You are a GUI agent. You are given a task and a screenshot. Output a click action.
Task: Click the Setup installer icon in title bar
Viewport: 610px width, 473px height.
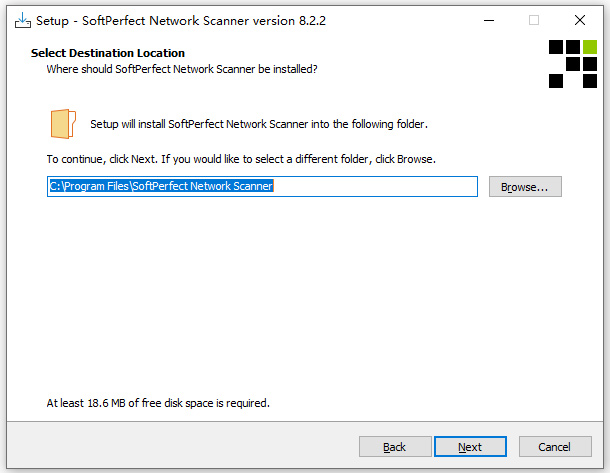coord(22,20)
